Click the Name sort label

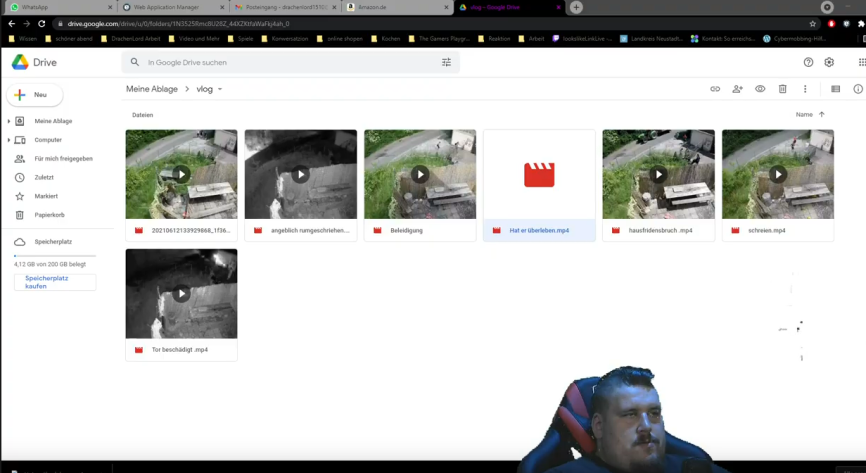pos(804,114)
